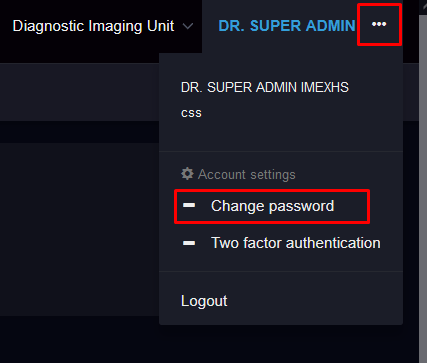Viewport: 427px width, 363px height.
Task: Log out via the Logout option
Action: tap(281, 301)
